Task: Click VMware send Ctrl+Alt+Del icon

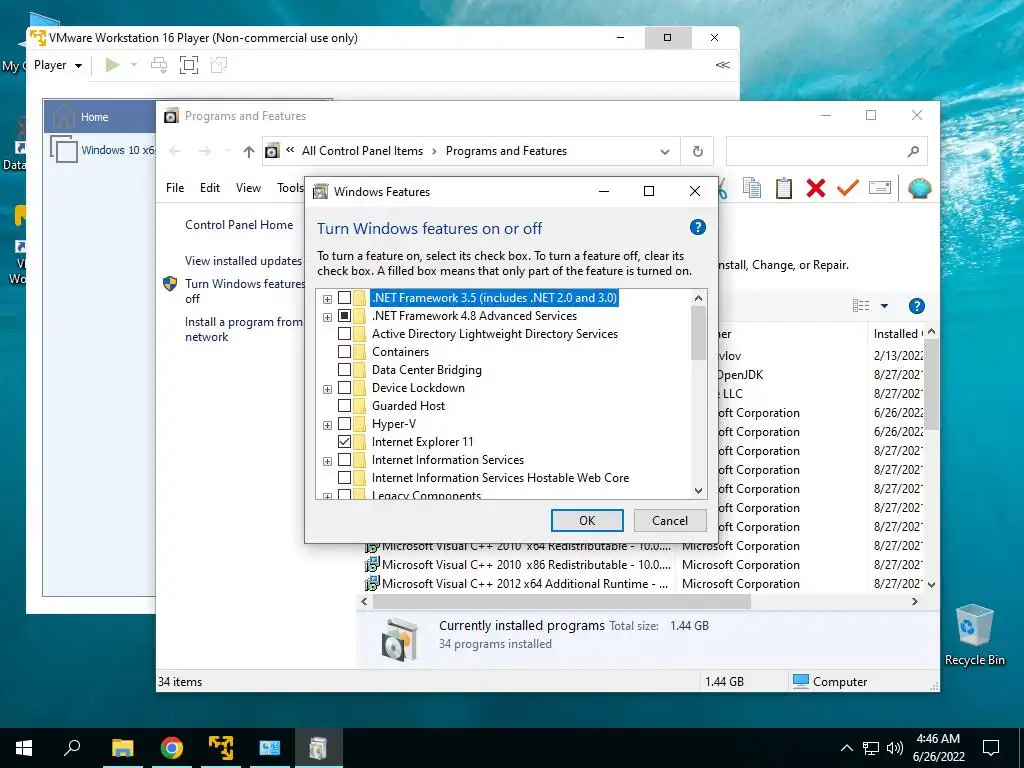Action: pos(159,65)
